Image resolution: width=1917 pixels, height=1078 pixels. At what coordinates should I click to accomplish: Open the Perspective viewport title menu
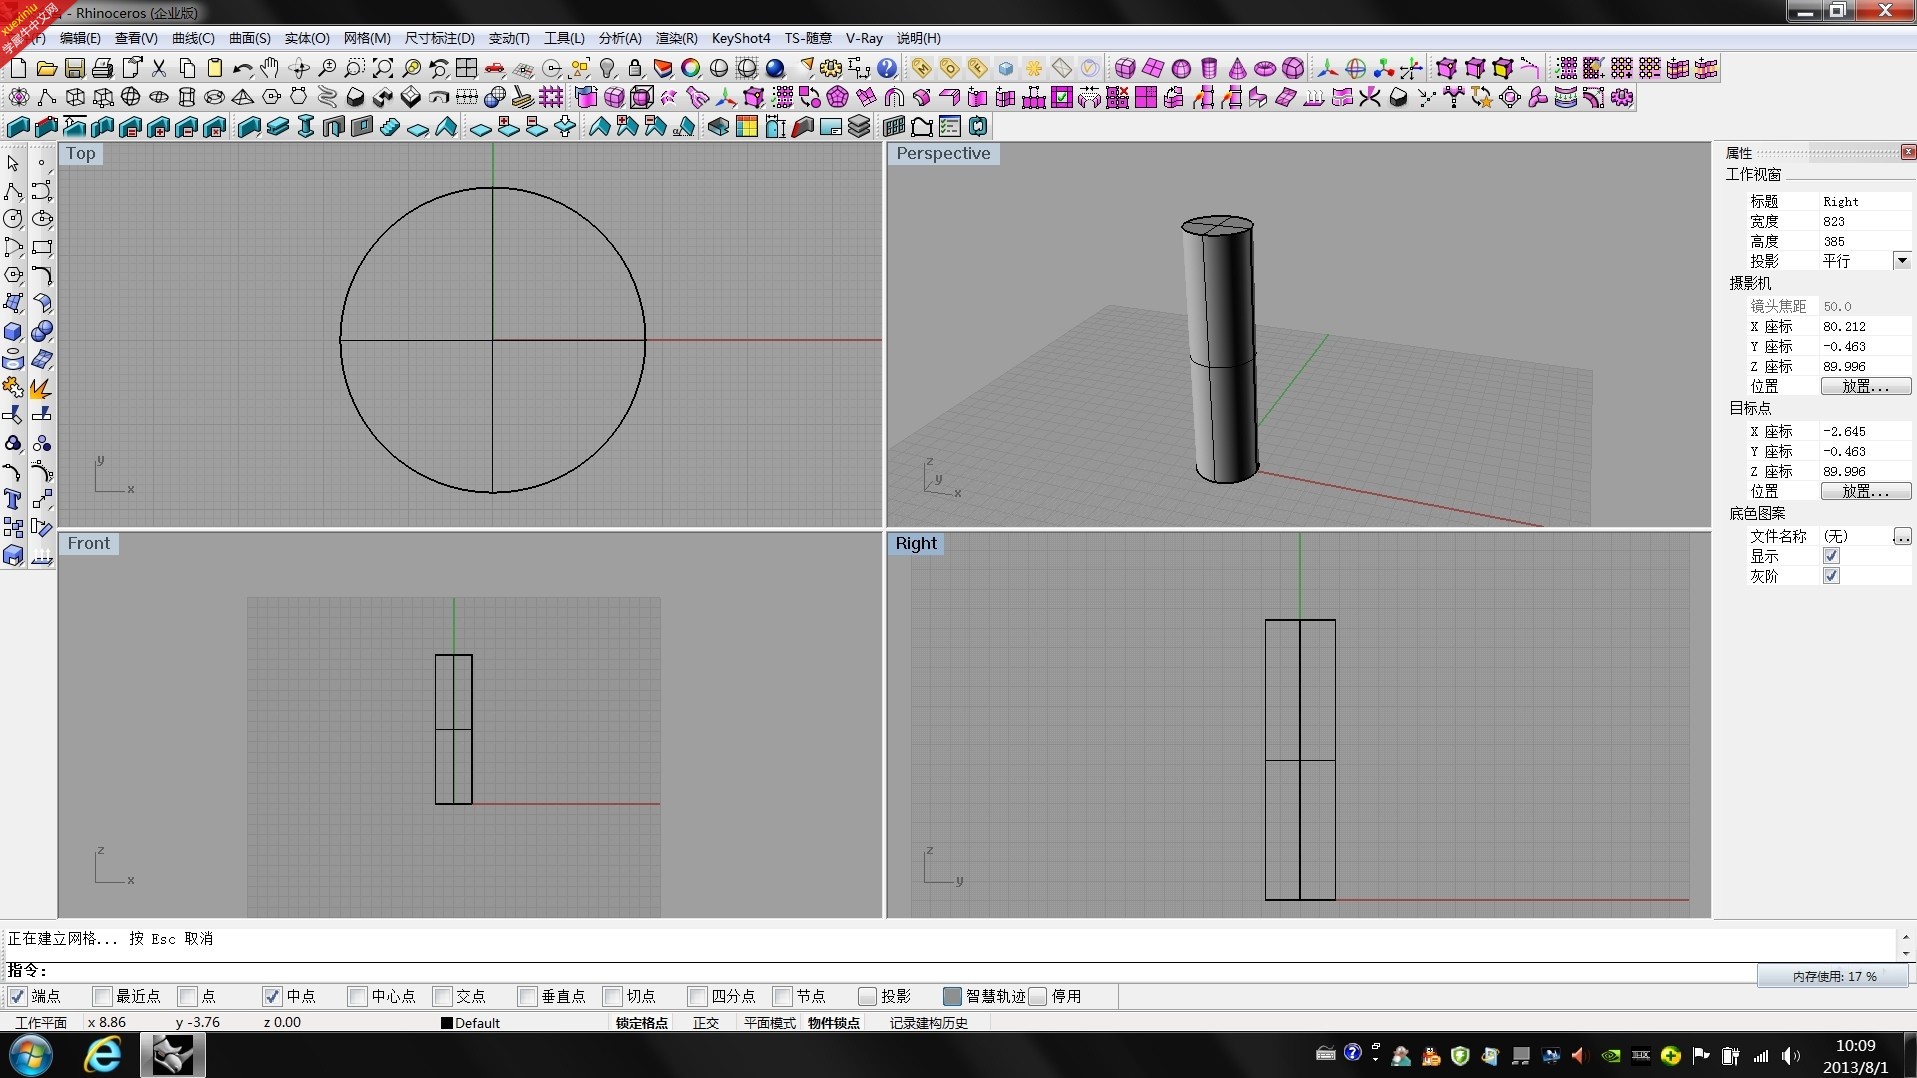pos(943,153)
